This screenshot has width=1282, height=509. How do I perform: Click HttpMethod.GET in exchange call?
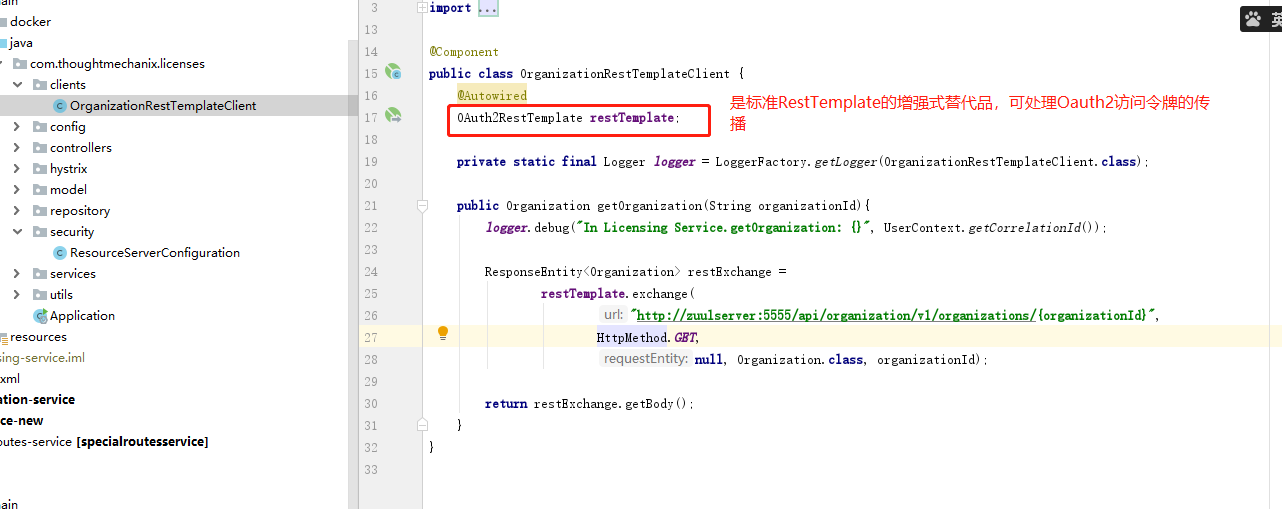tap(645, 338)
